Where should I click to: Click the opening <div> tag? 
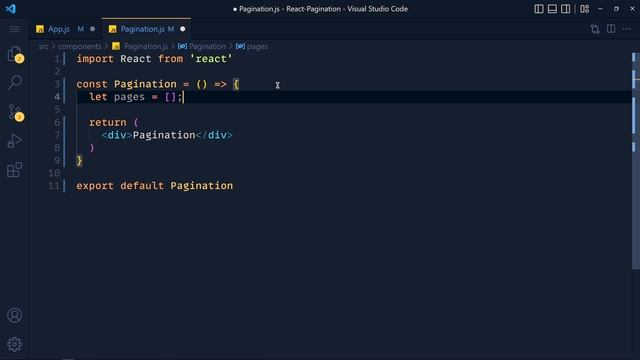(x=117, y=135)
